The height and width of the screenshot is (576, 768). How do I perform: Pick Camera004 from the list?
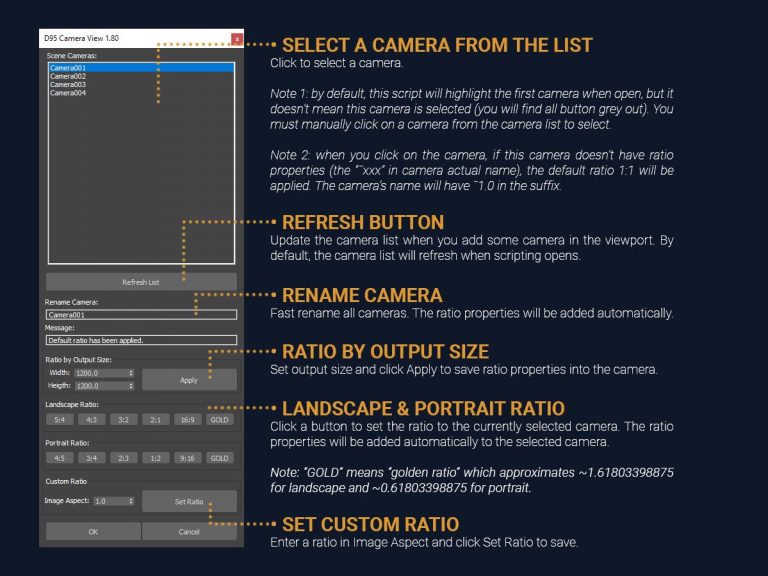coord(68,92)
